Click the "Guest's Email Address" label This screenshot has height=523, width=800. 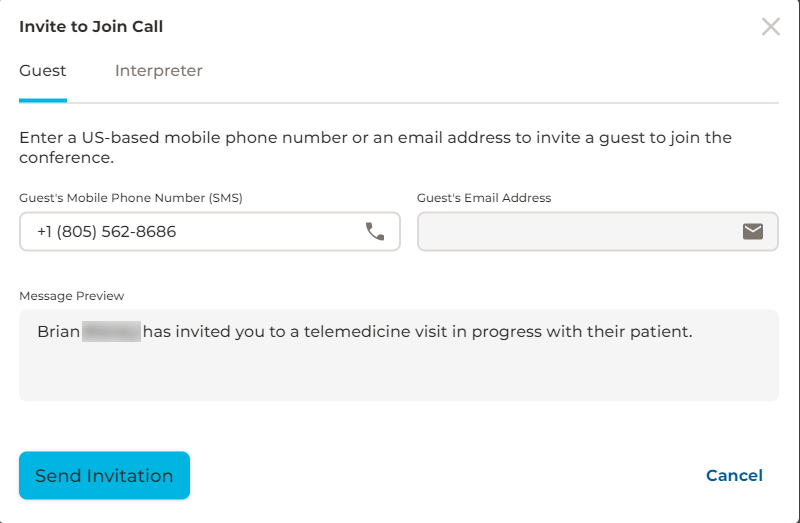[484, 198]
